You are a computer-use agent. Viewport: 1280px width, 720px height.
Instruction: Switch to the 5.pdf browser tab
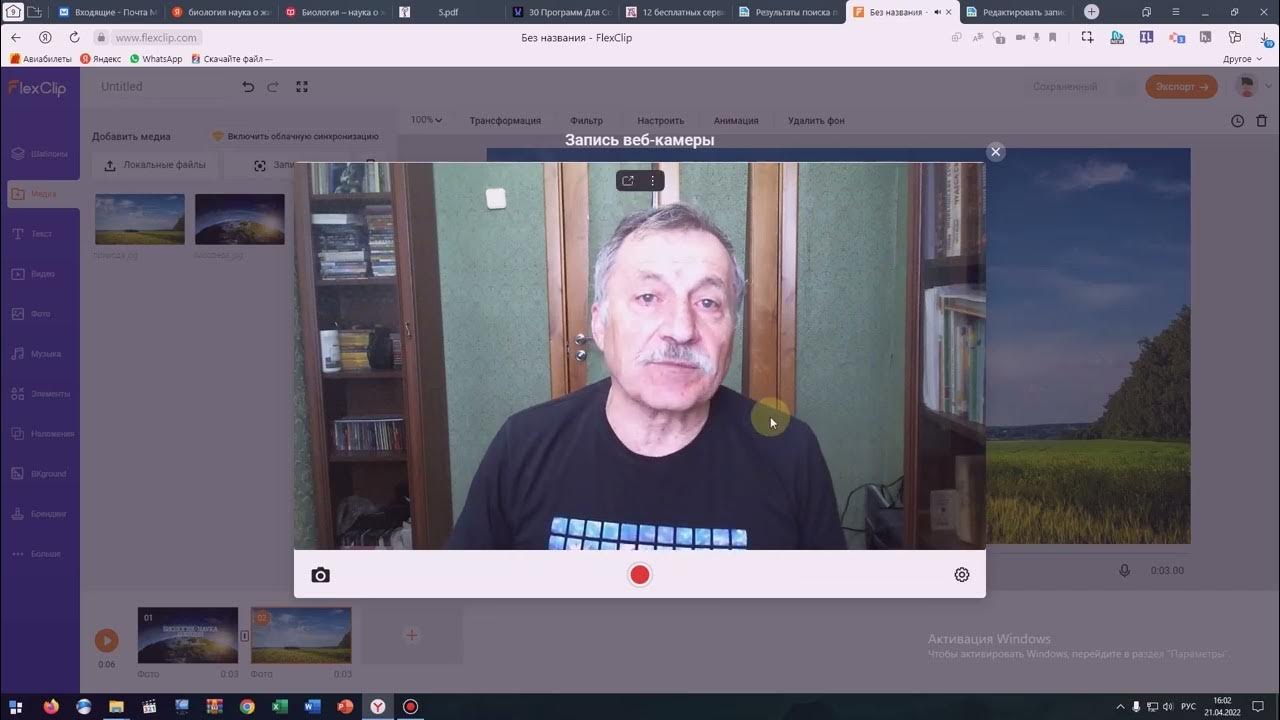[x=448, y=12]
